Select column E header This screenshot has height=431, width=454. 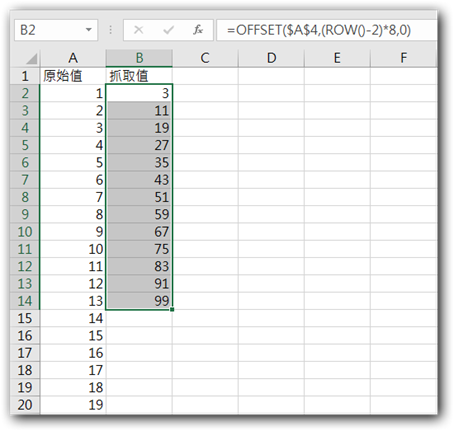337,58
